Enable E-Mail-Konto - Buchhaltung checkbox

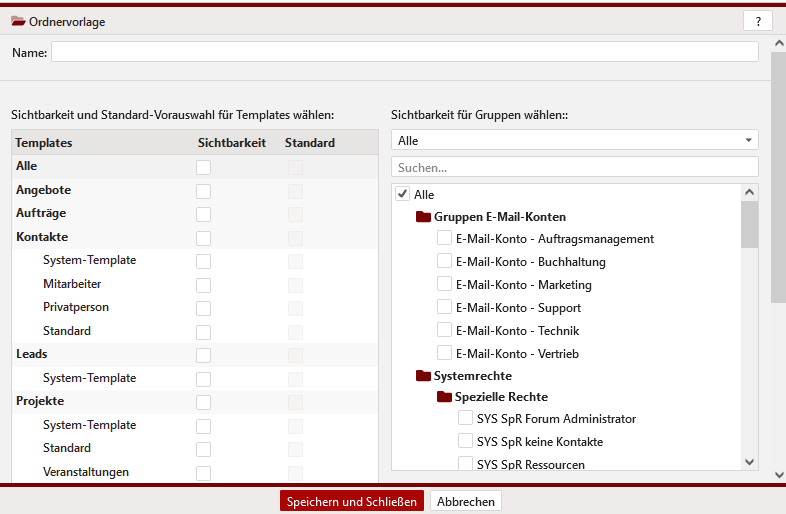click(x=445, y=262)
